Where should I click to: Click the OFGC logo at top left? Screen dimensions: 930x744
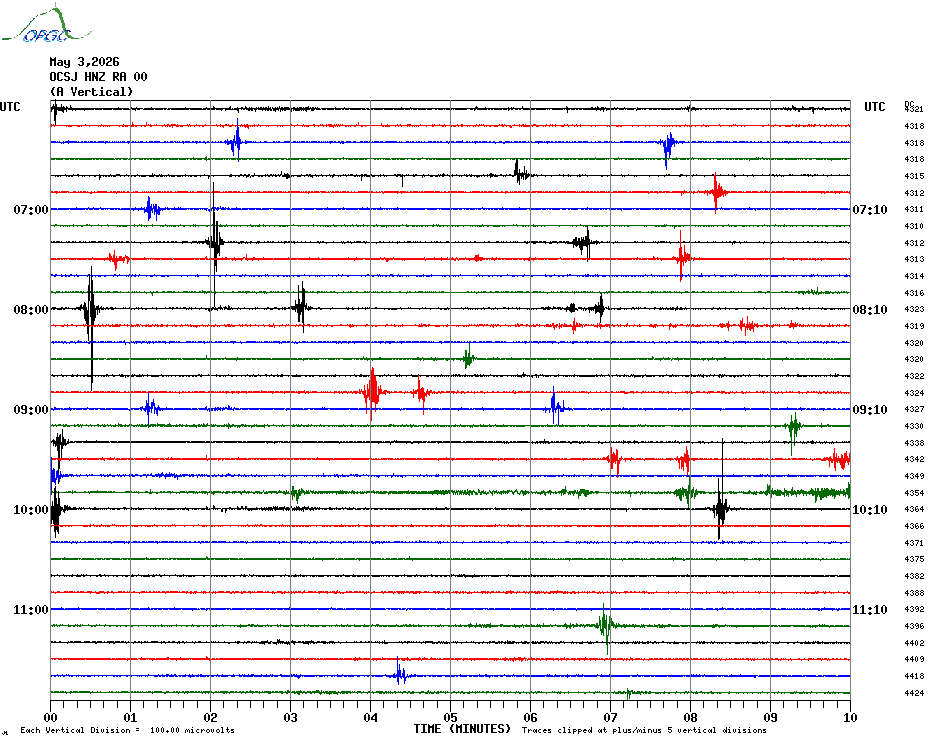46,24
